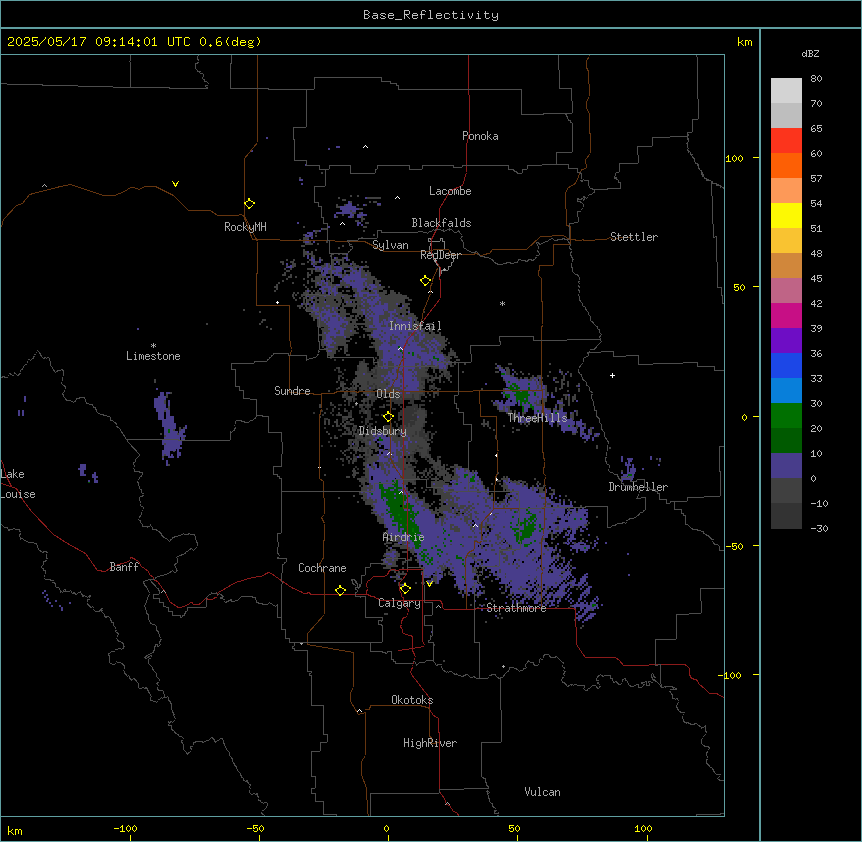Select the Innisfail label
Screen dimensions: 862x842
tap(415, 326)
